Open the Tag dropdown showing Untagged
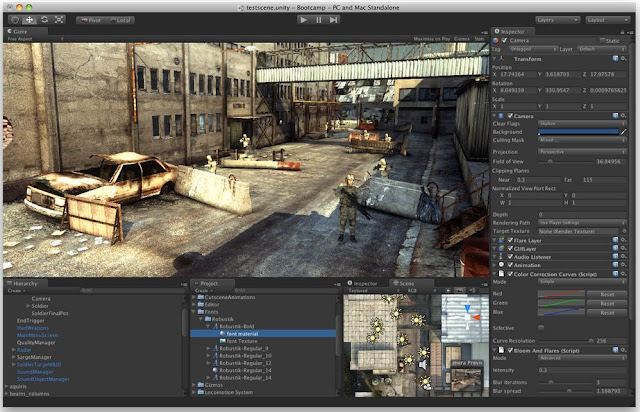Screen dimensions: 640x412 tap(532, 49)
